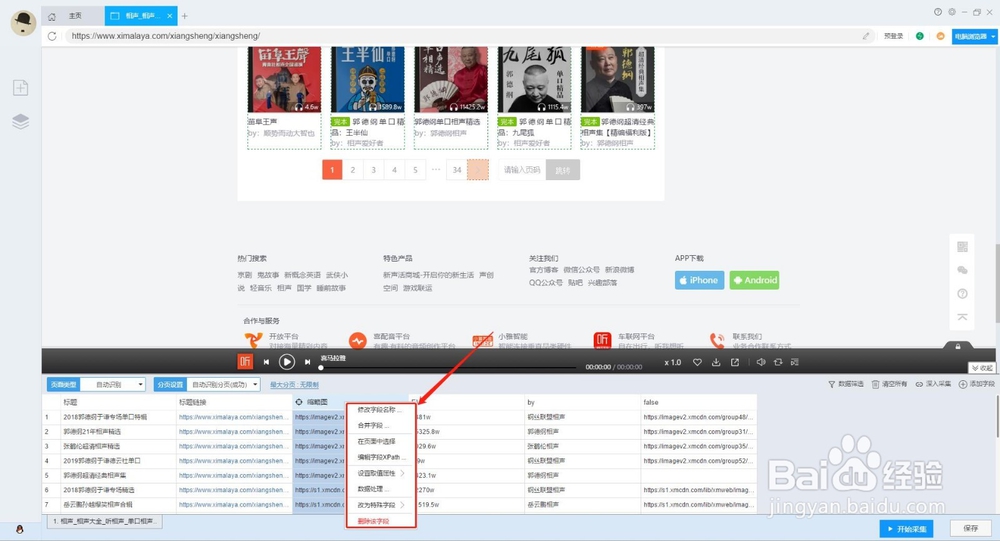Screen dimensions: 1000x541
Task: Choose 编辑字段XPath from context menu
Action: [x=381, y=457]
